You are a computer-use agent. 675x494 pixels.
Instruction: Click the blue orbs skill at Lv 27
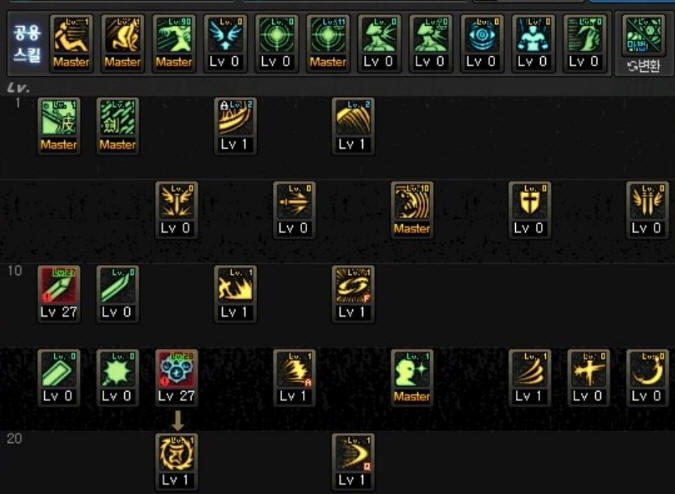176,377
